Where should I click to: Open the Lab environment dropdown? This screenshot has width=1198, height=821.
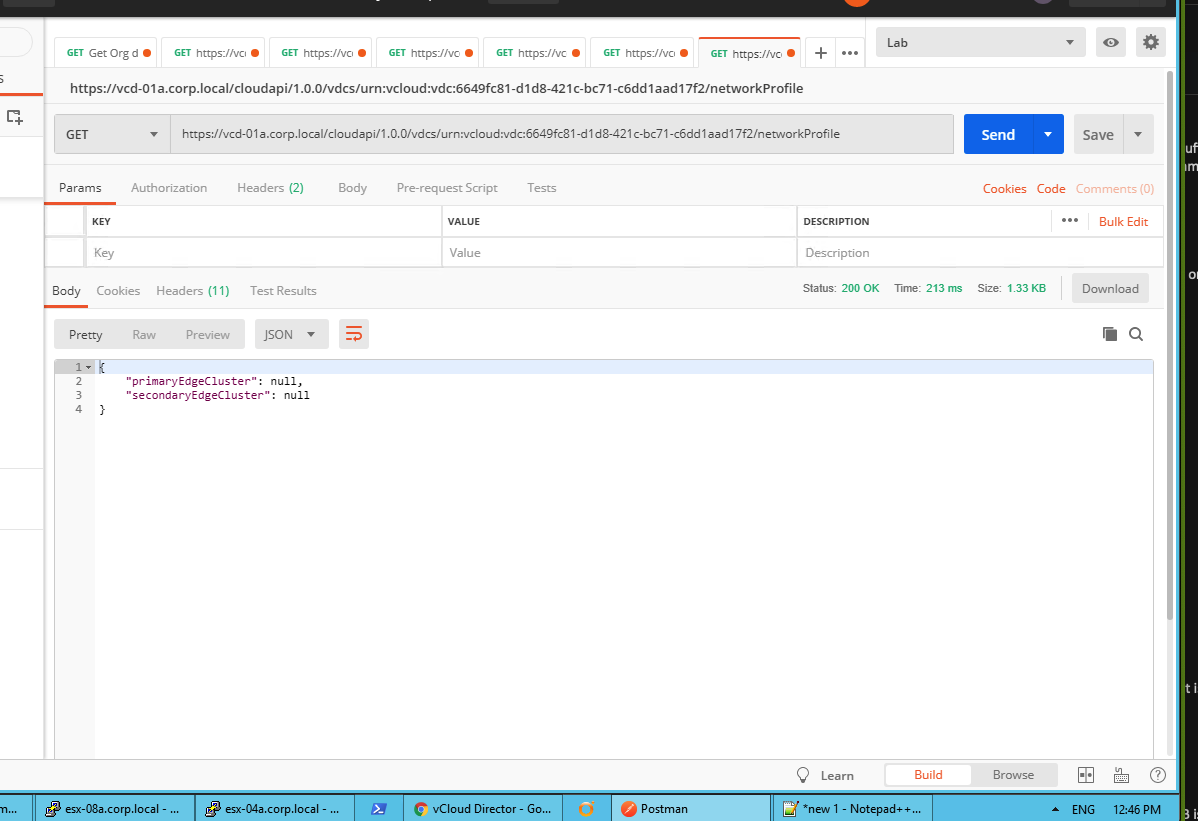click(x=980, y=43)
